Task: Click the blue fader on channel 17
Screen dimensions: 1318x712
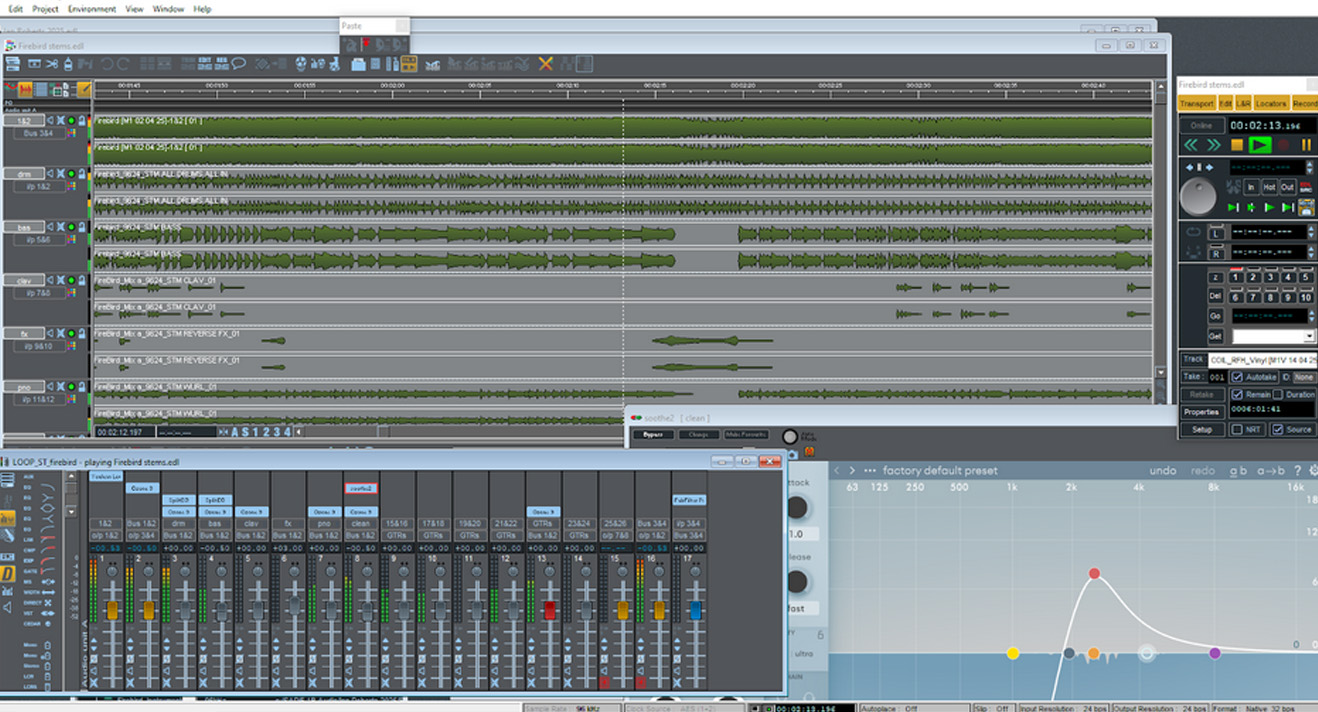Action: pyautogui.click(x=695, y=610)
